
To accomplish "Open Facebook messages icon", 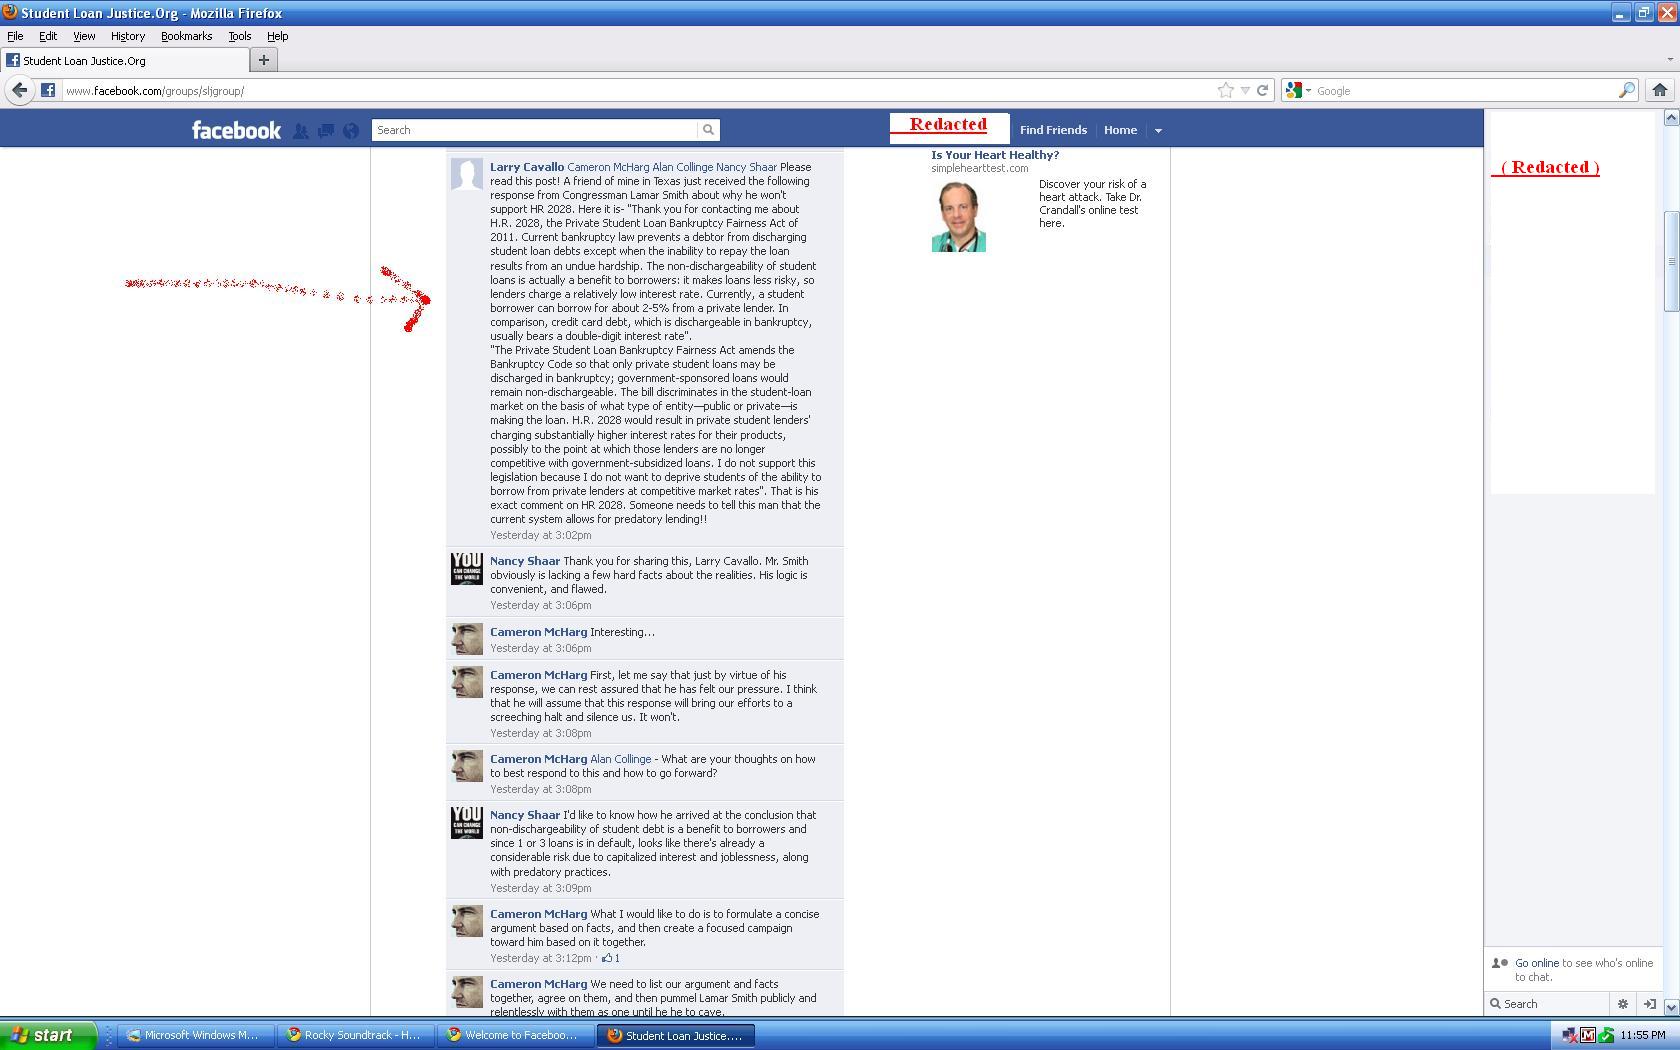I will click(x=325, y=131).
